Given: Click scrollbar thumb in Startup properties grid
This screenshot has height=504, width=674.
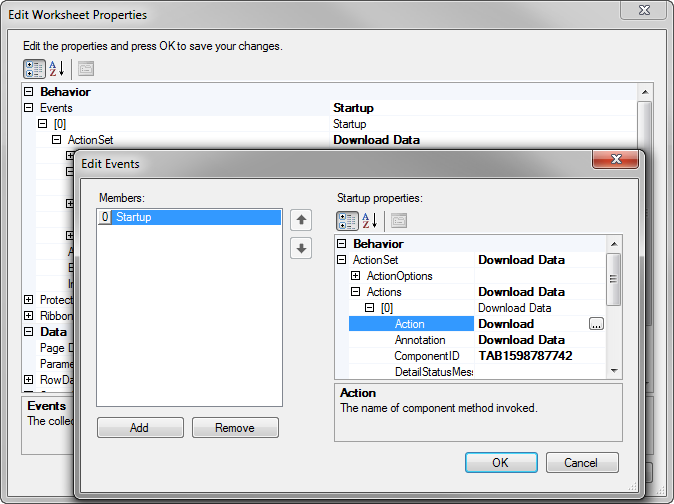Looking at the screenshot, I should (x=614, y=279).
